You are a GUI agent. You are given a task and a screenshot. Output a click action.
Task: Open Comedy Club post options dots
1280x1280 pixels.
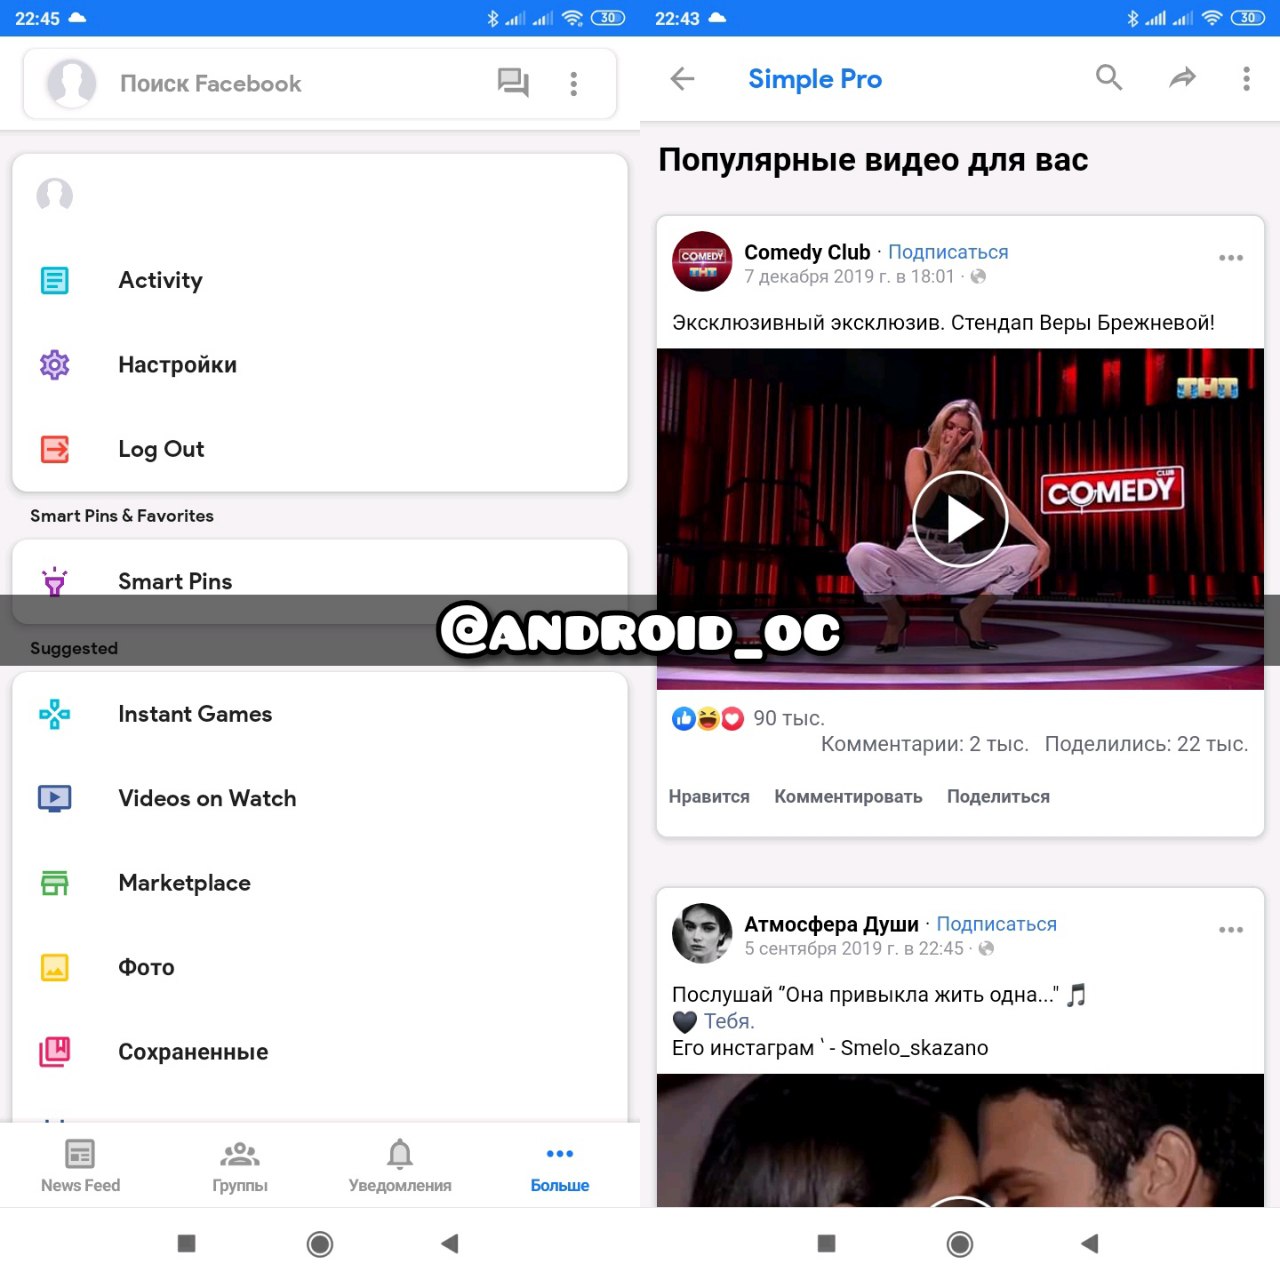coord(1231,258)
